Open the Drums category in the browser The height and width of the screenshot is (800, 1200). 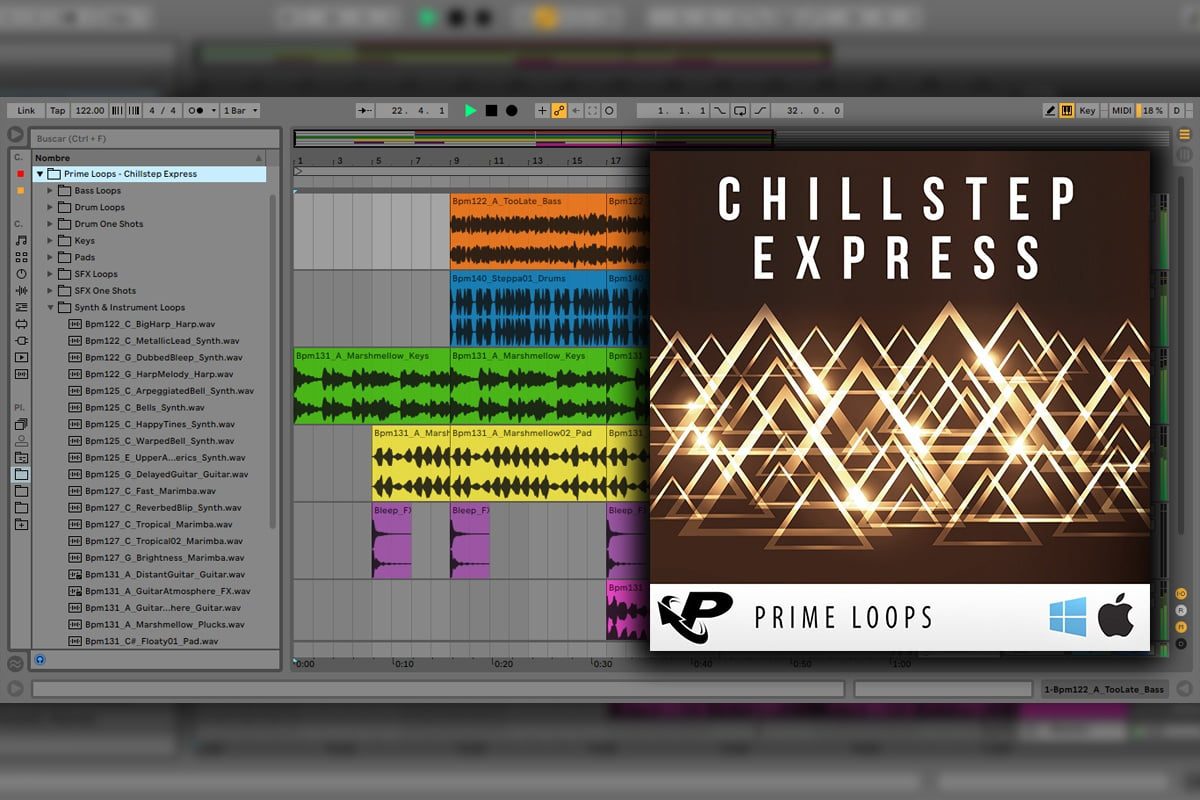[21, 257]
